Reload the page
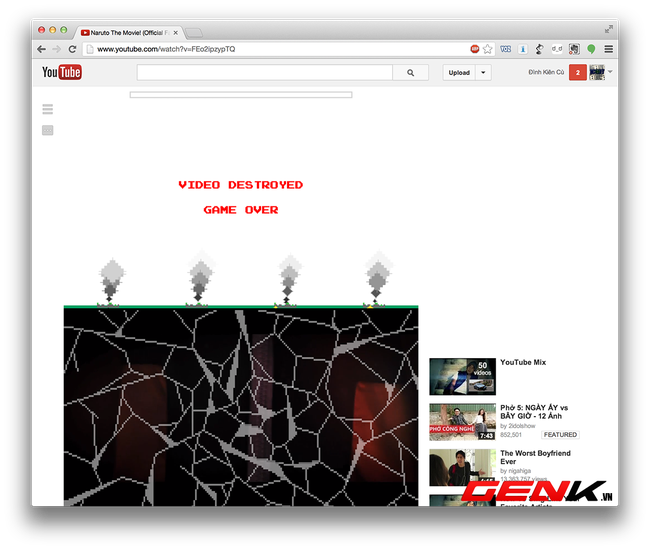650x550 pixels. click(72, 49)
